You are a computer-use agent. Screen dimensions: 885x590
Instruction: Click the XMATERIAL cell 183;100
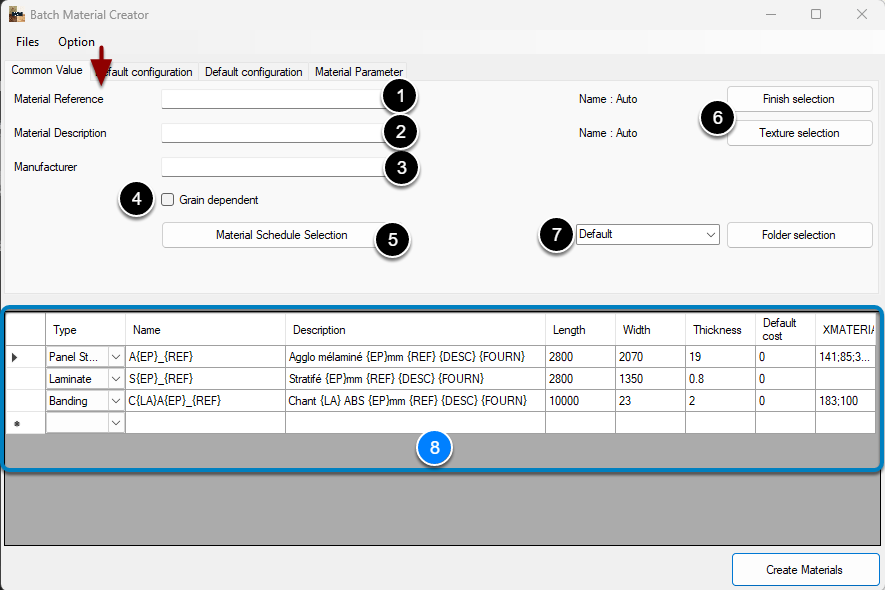(845, 401)
